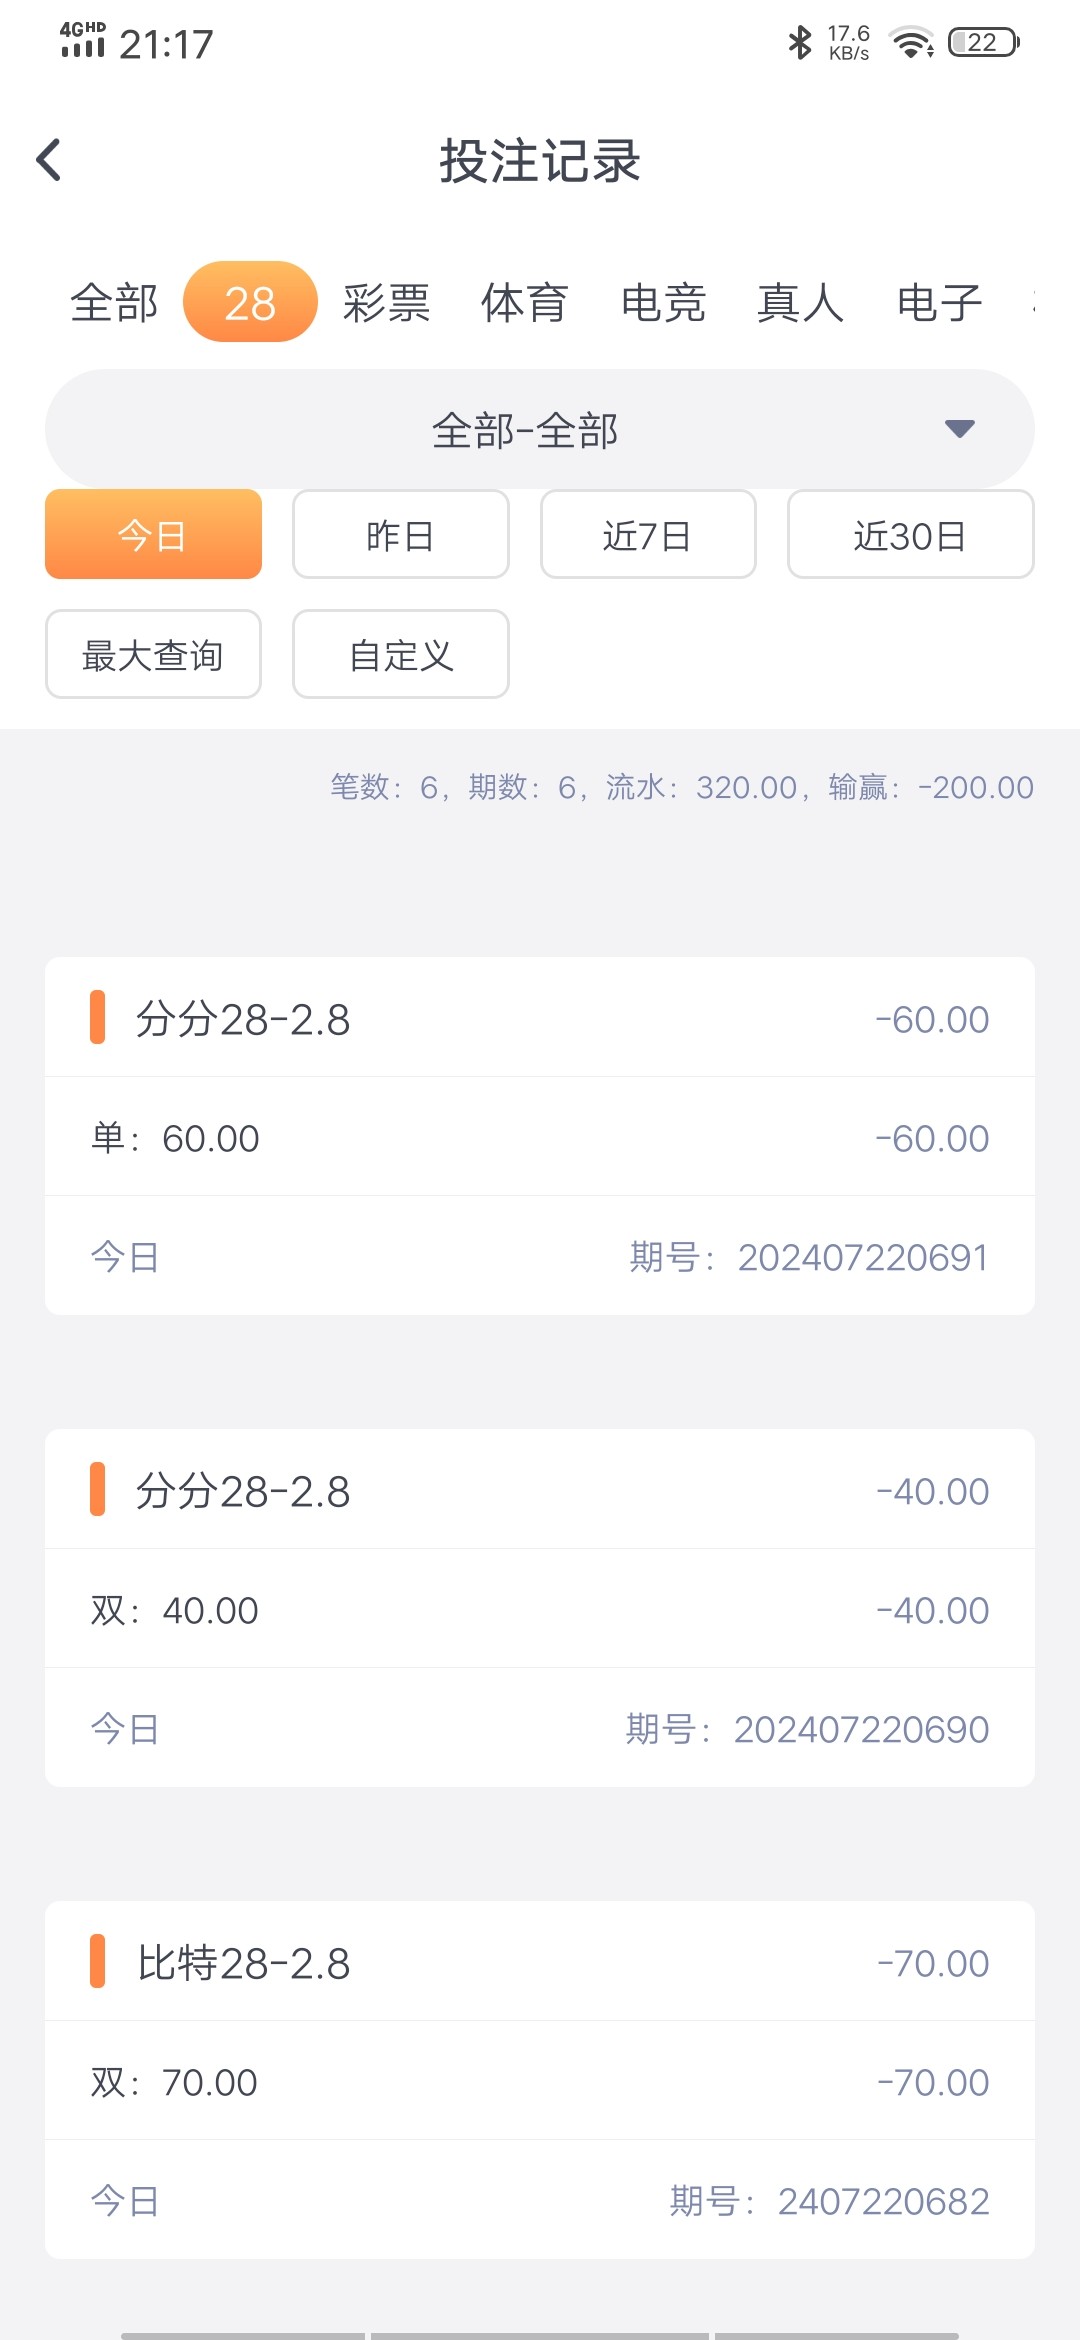Switch to the 彩票 tab
This screenshot has height=2340, width=1080.
(387, 303)
